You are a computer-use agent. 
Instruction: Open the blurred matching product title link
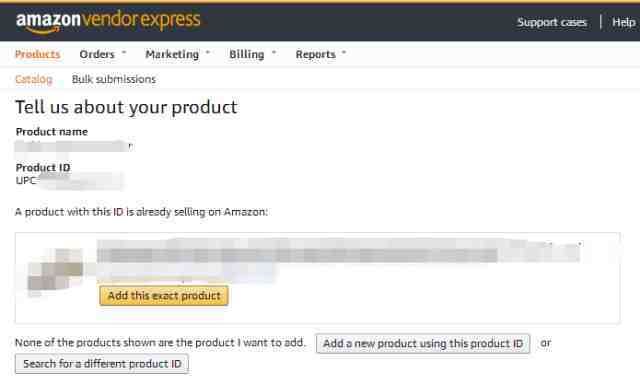click(x=338, y=250)
